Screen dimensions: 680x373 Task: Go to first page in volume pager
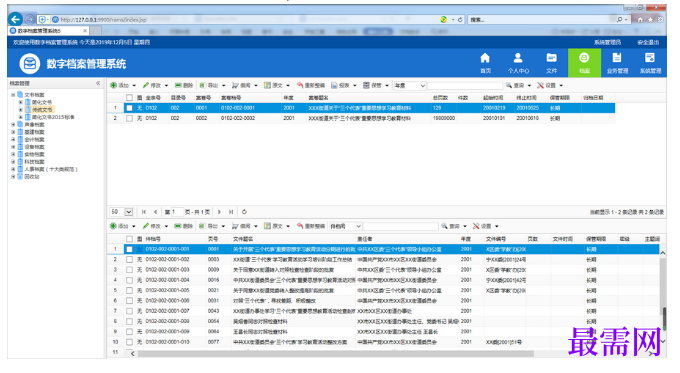(144, 212)
